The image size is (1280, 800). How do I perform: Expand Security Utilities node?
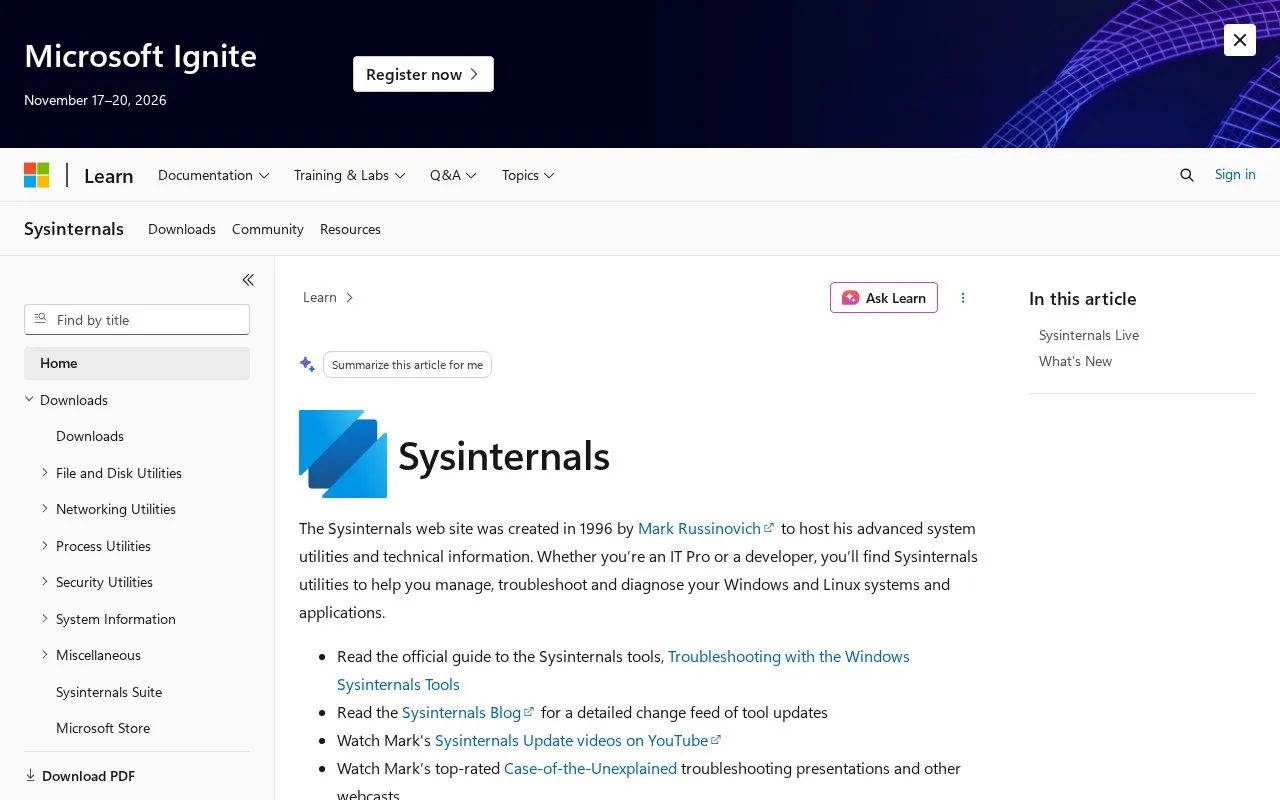(45, 581)
